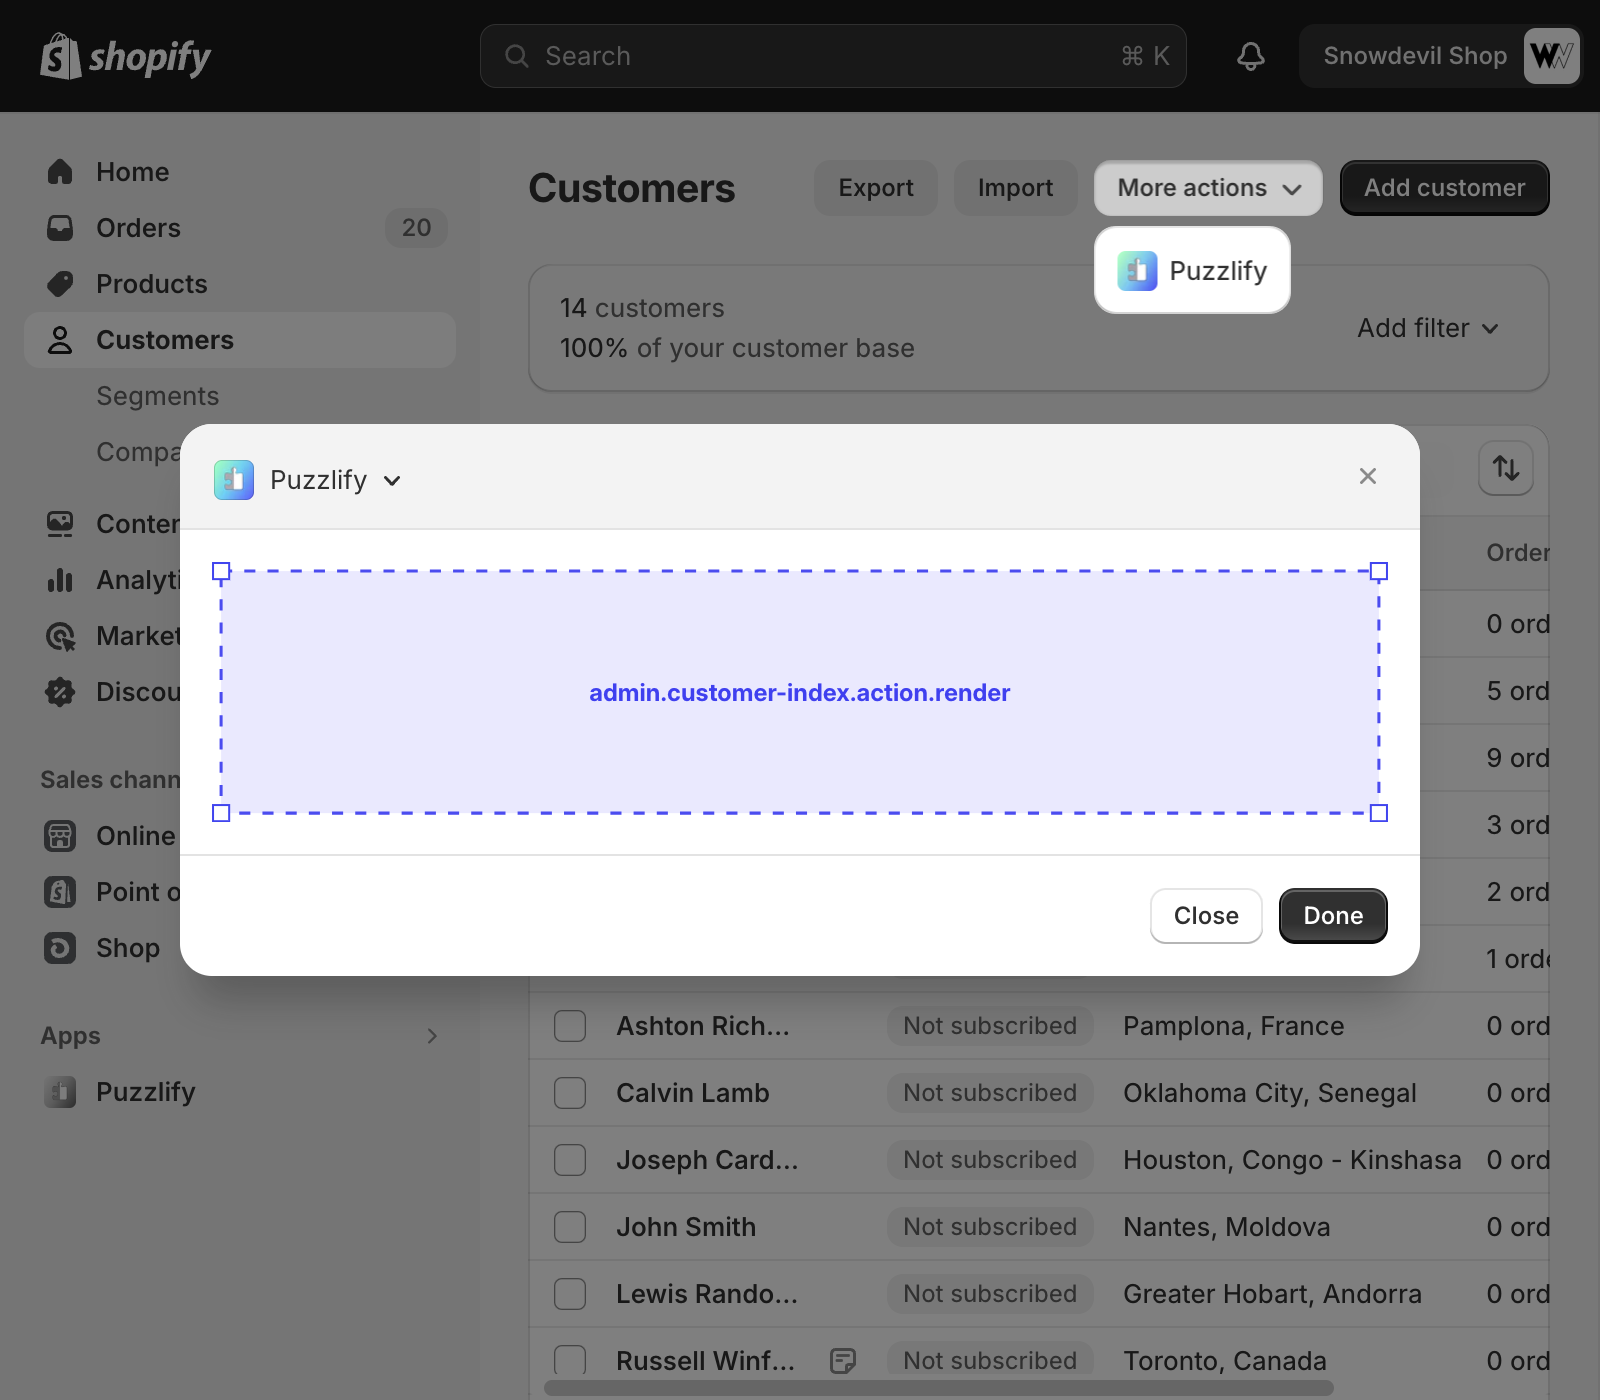Click the sort arrows icon
The image size is (1600, 1400).
(x=1505, y=468)
